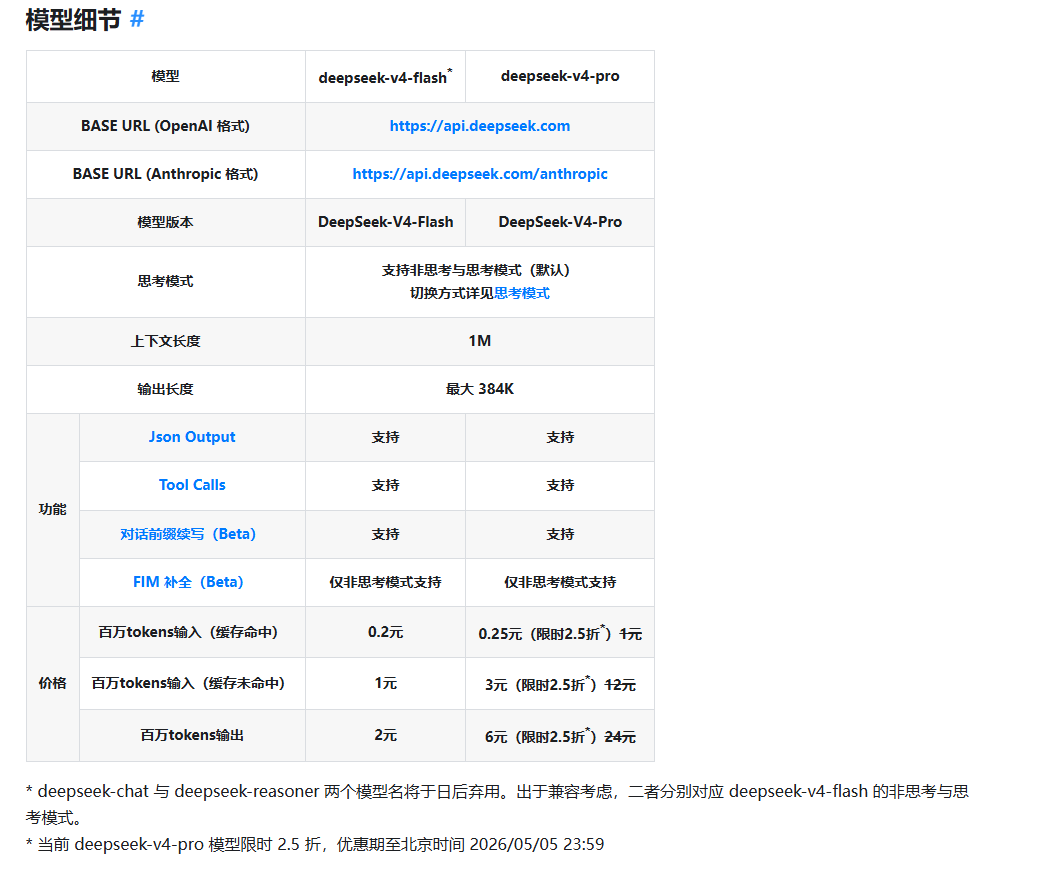Click the 支持非思考与思考模式（默认）text
The image size is (1044, 881).
point(476,270)
